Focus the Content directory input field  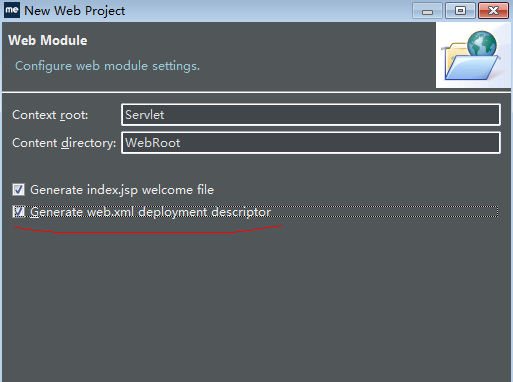pyautogui.click(x=311, y=143)
